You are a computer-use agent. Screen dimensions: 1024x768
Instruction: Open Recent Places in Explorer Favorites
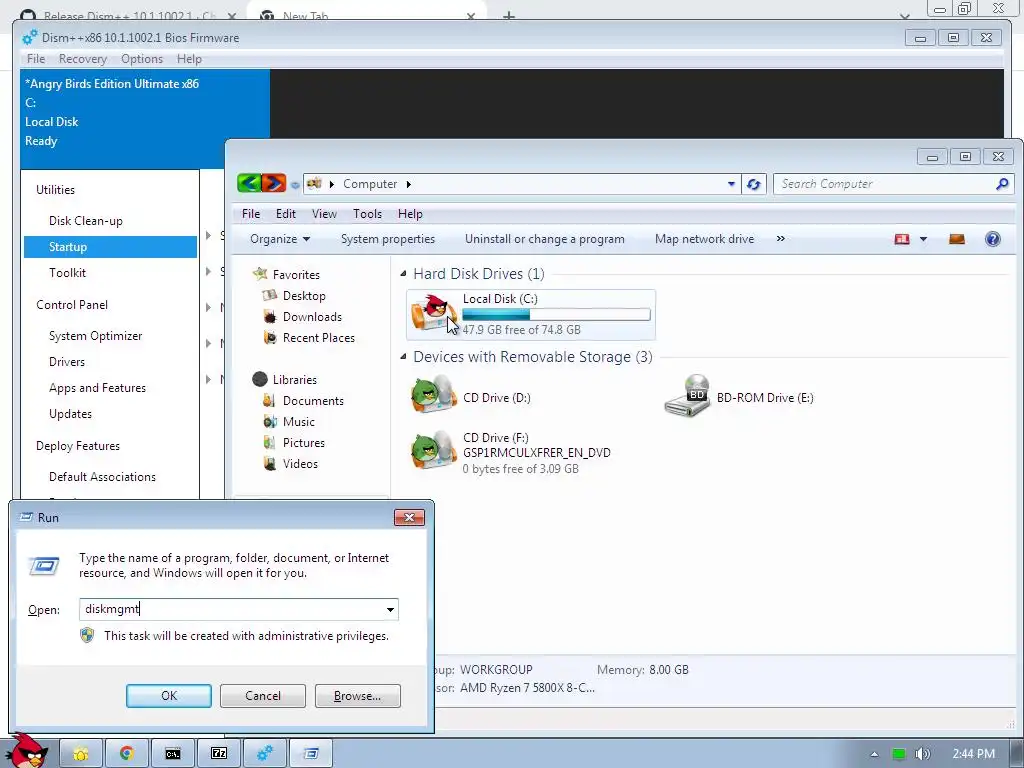[x=309, y=338]
